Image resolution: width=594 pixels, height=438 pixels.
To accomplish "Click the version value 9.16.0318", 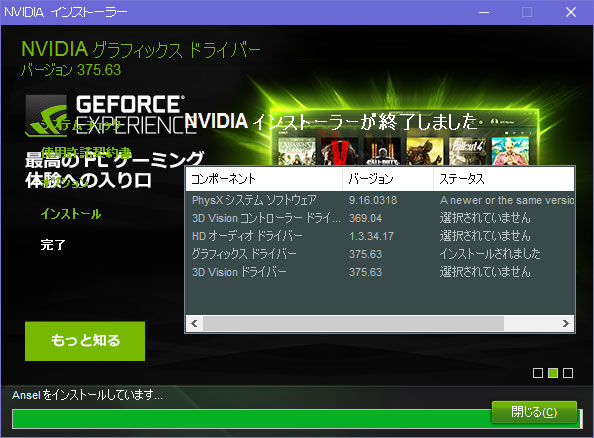I will coord(373,200).
